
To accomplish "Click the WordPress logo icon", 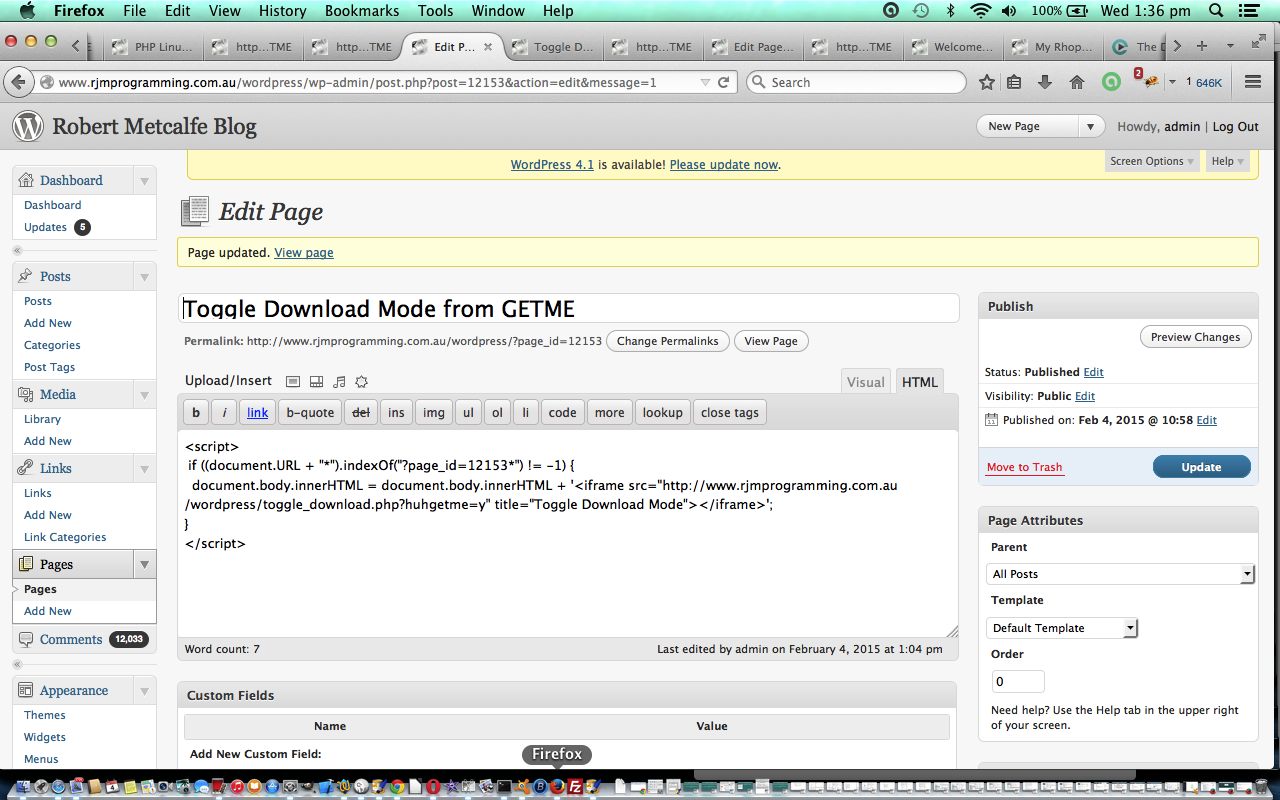I will tap(28, 126).
